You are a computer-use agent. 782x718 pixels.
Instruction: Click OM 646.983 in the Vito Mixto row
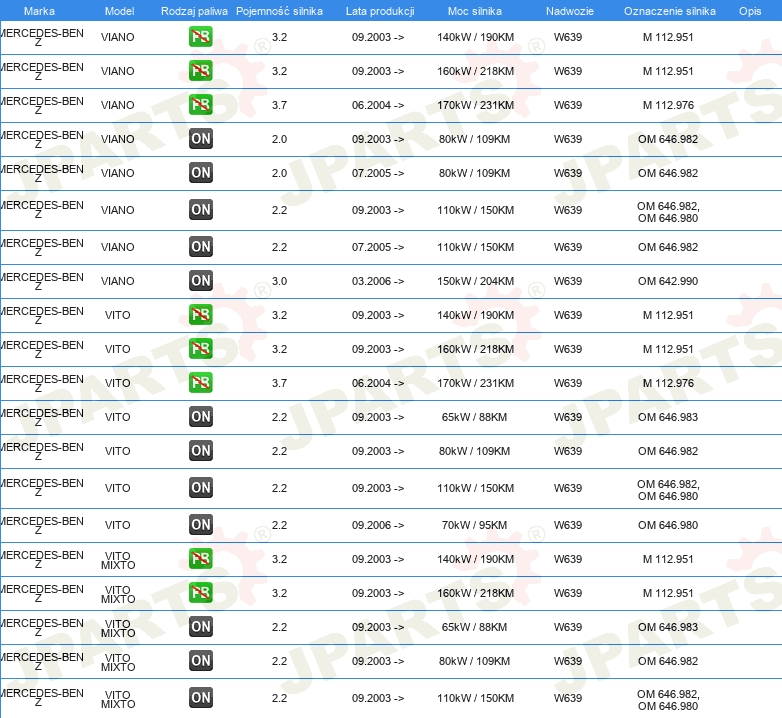pyautogui.click(x=668, y=627)
